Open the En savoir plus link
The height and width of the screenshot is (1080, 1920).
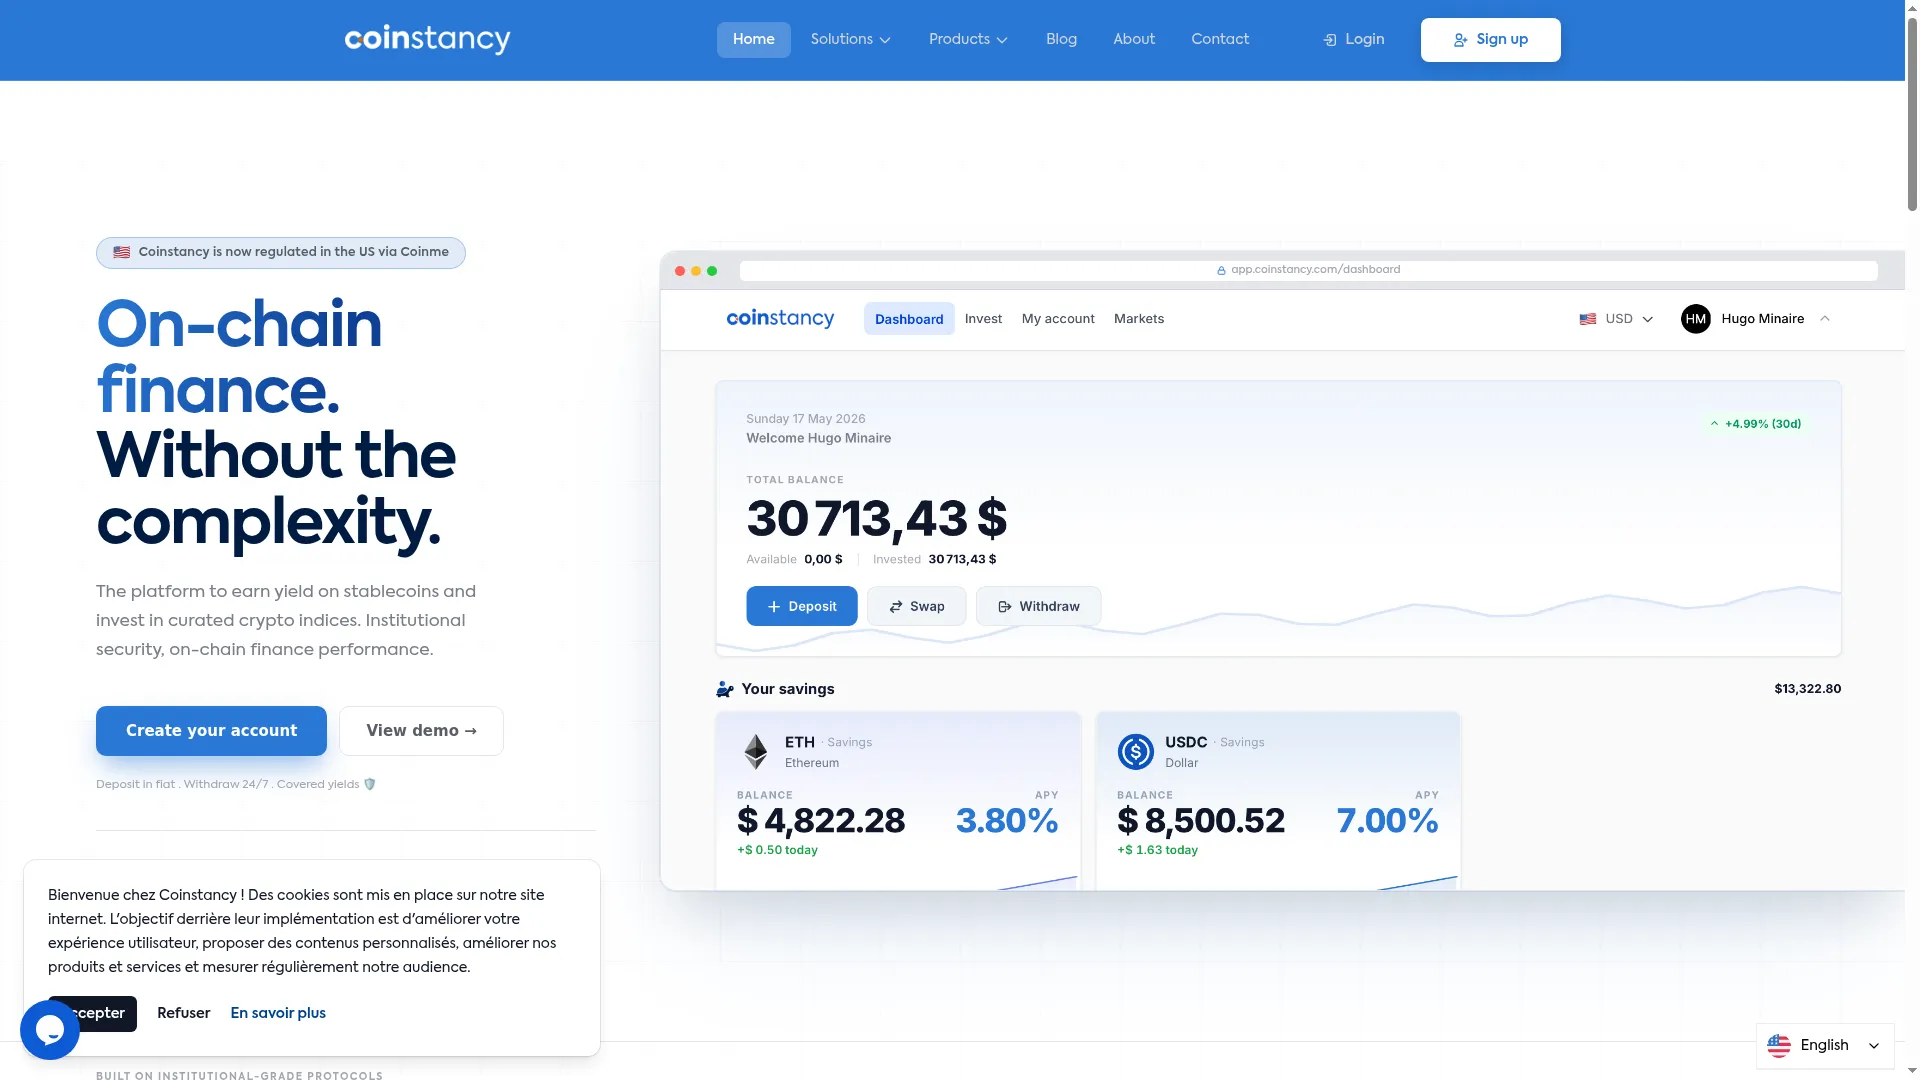coord(278,1013)
